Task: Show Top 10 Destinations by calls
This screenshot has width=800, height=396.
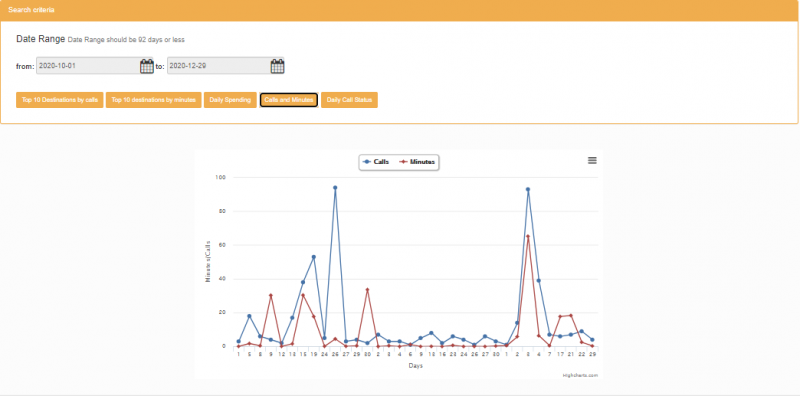Action: tap(60, 100)
